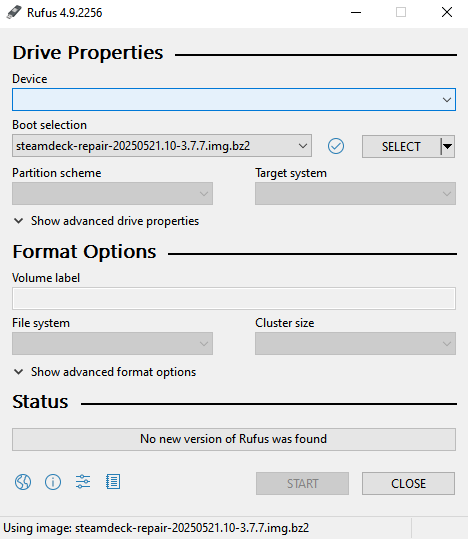Close the Rufus window with the X

tap(447, 13)
